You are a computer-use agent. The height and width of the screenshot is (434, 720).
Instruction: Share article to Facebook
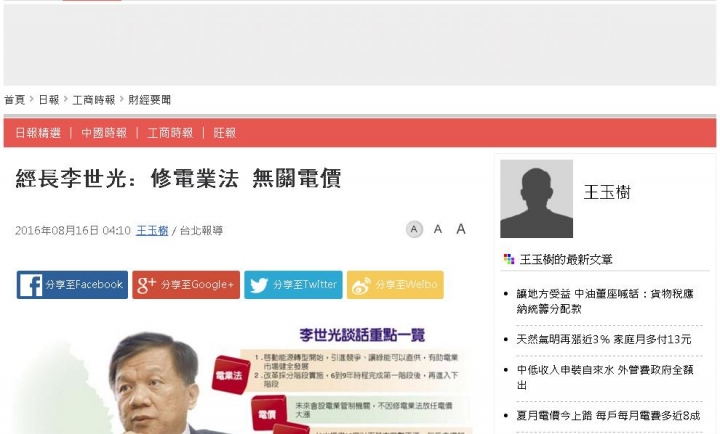tap(72, 285)
